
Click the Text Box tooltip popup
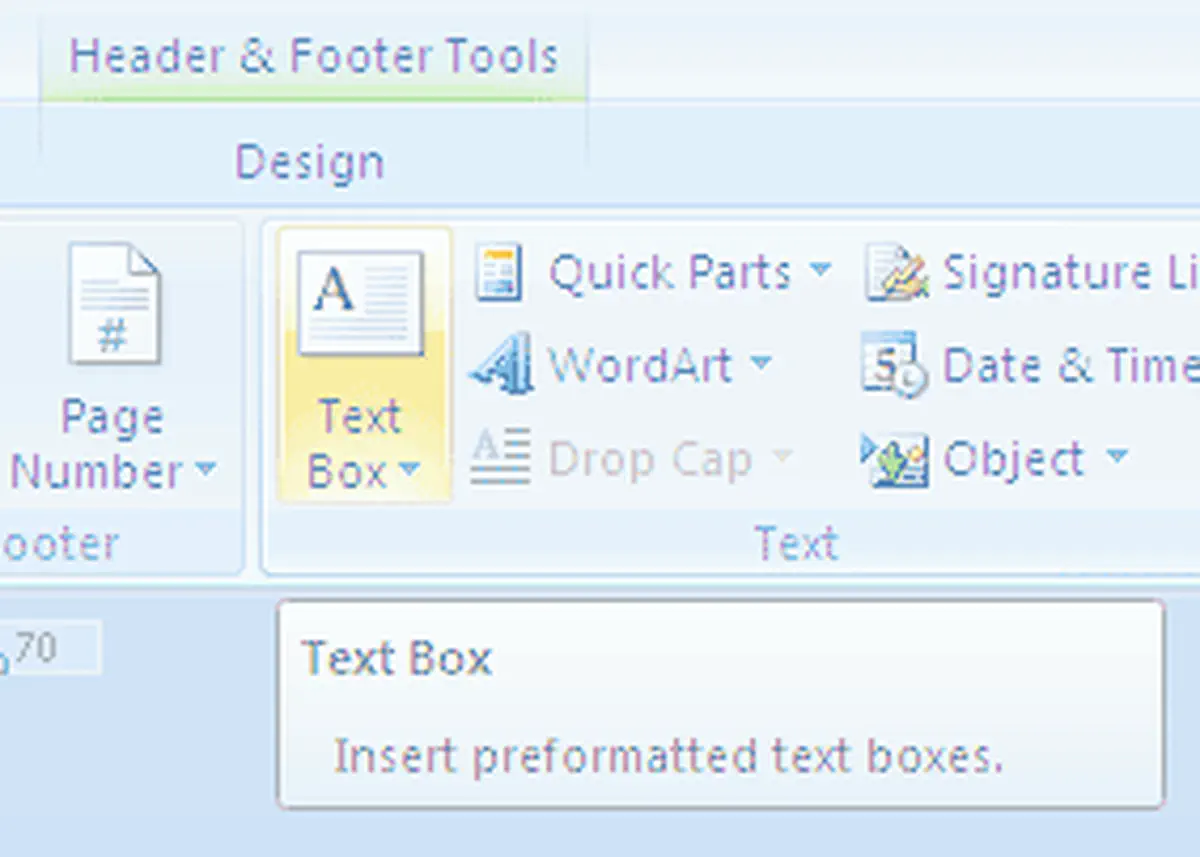tap(720, 704)
